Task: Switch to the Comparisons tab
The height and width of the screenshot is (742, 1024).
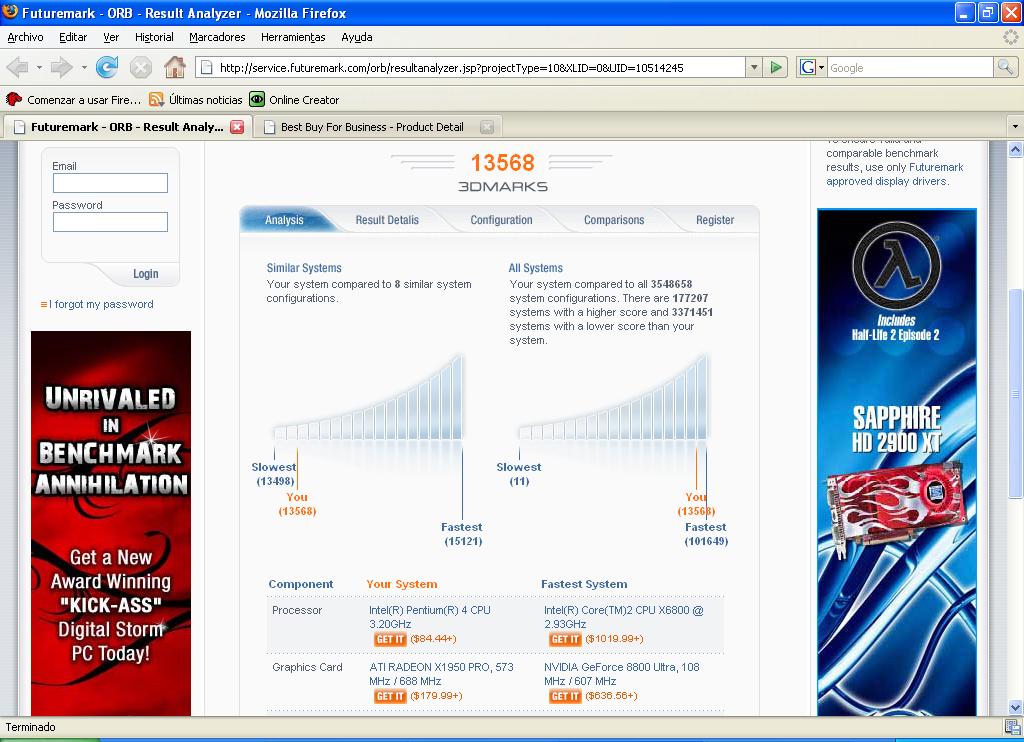Action: point(614,220)
